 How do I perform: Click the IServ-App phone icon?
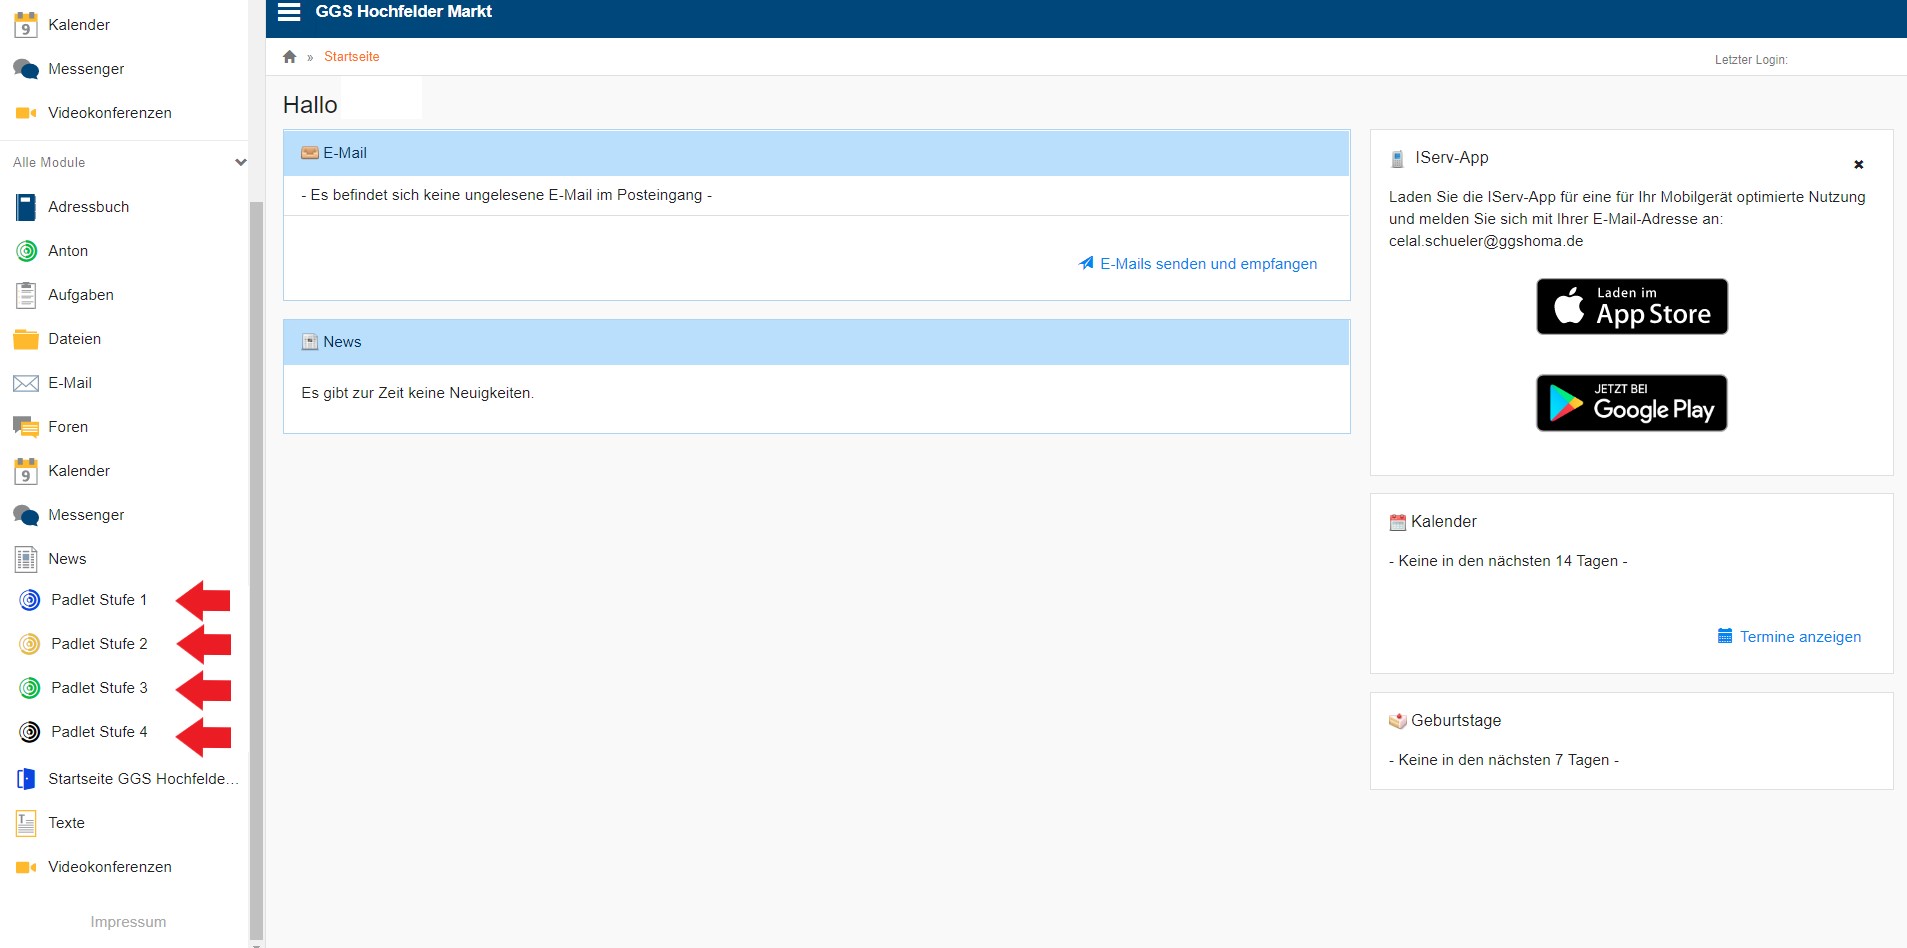click(x=1398, y=158)
